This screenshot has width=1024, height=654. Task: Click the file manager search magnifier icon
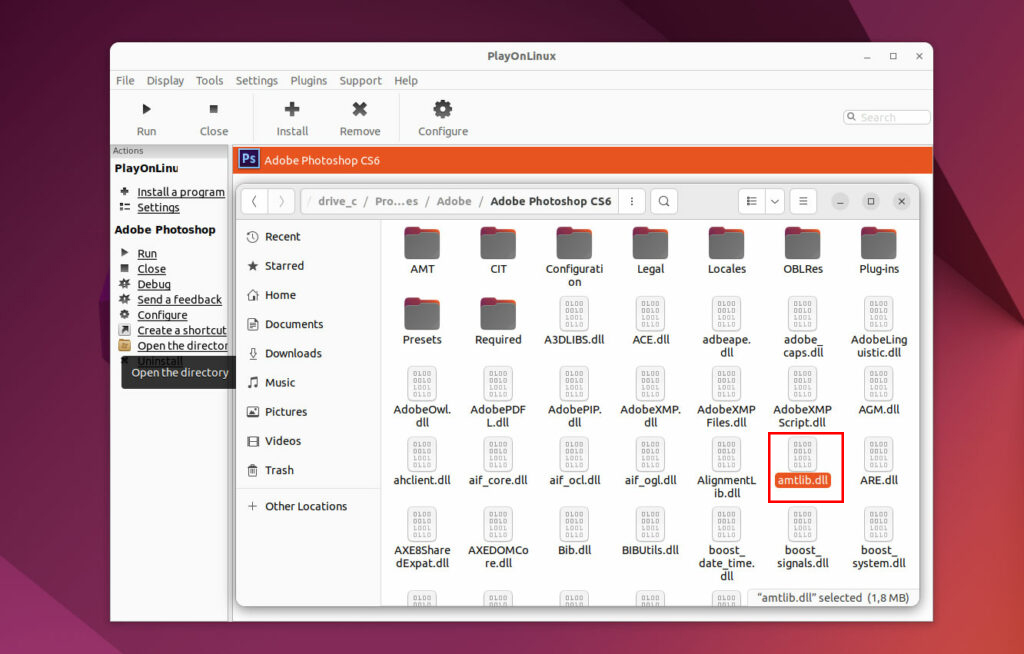coord(663,201)
